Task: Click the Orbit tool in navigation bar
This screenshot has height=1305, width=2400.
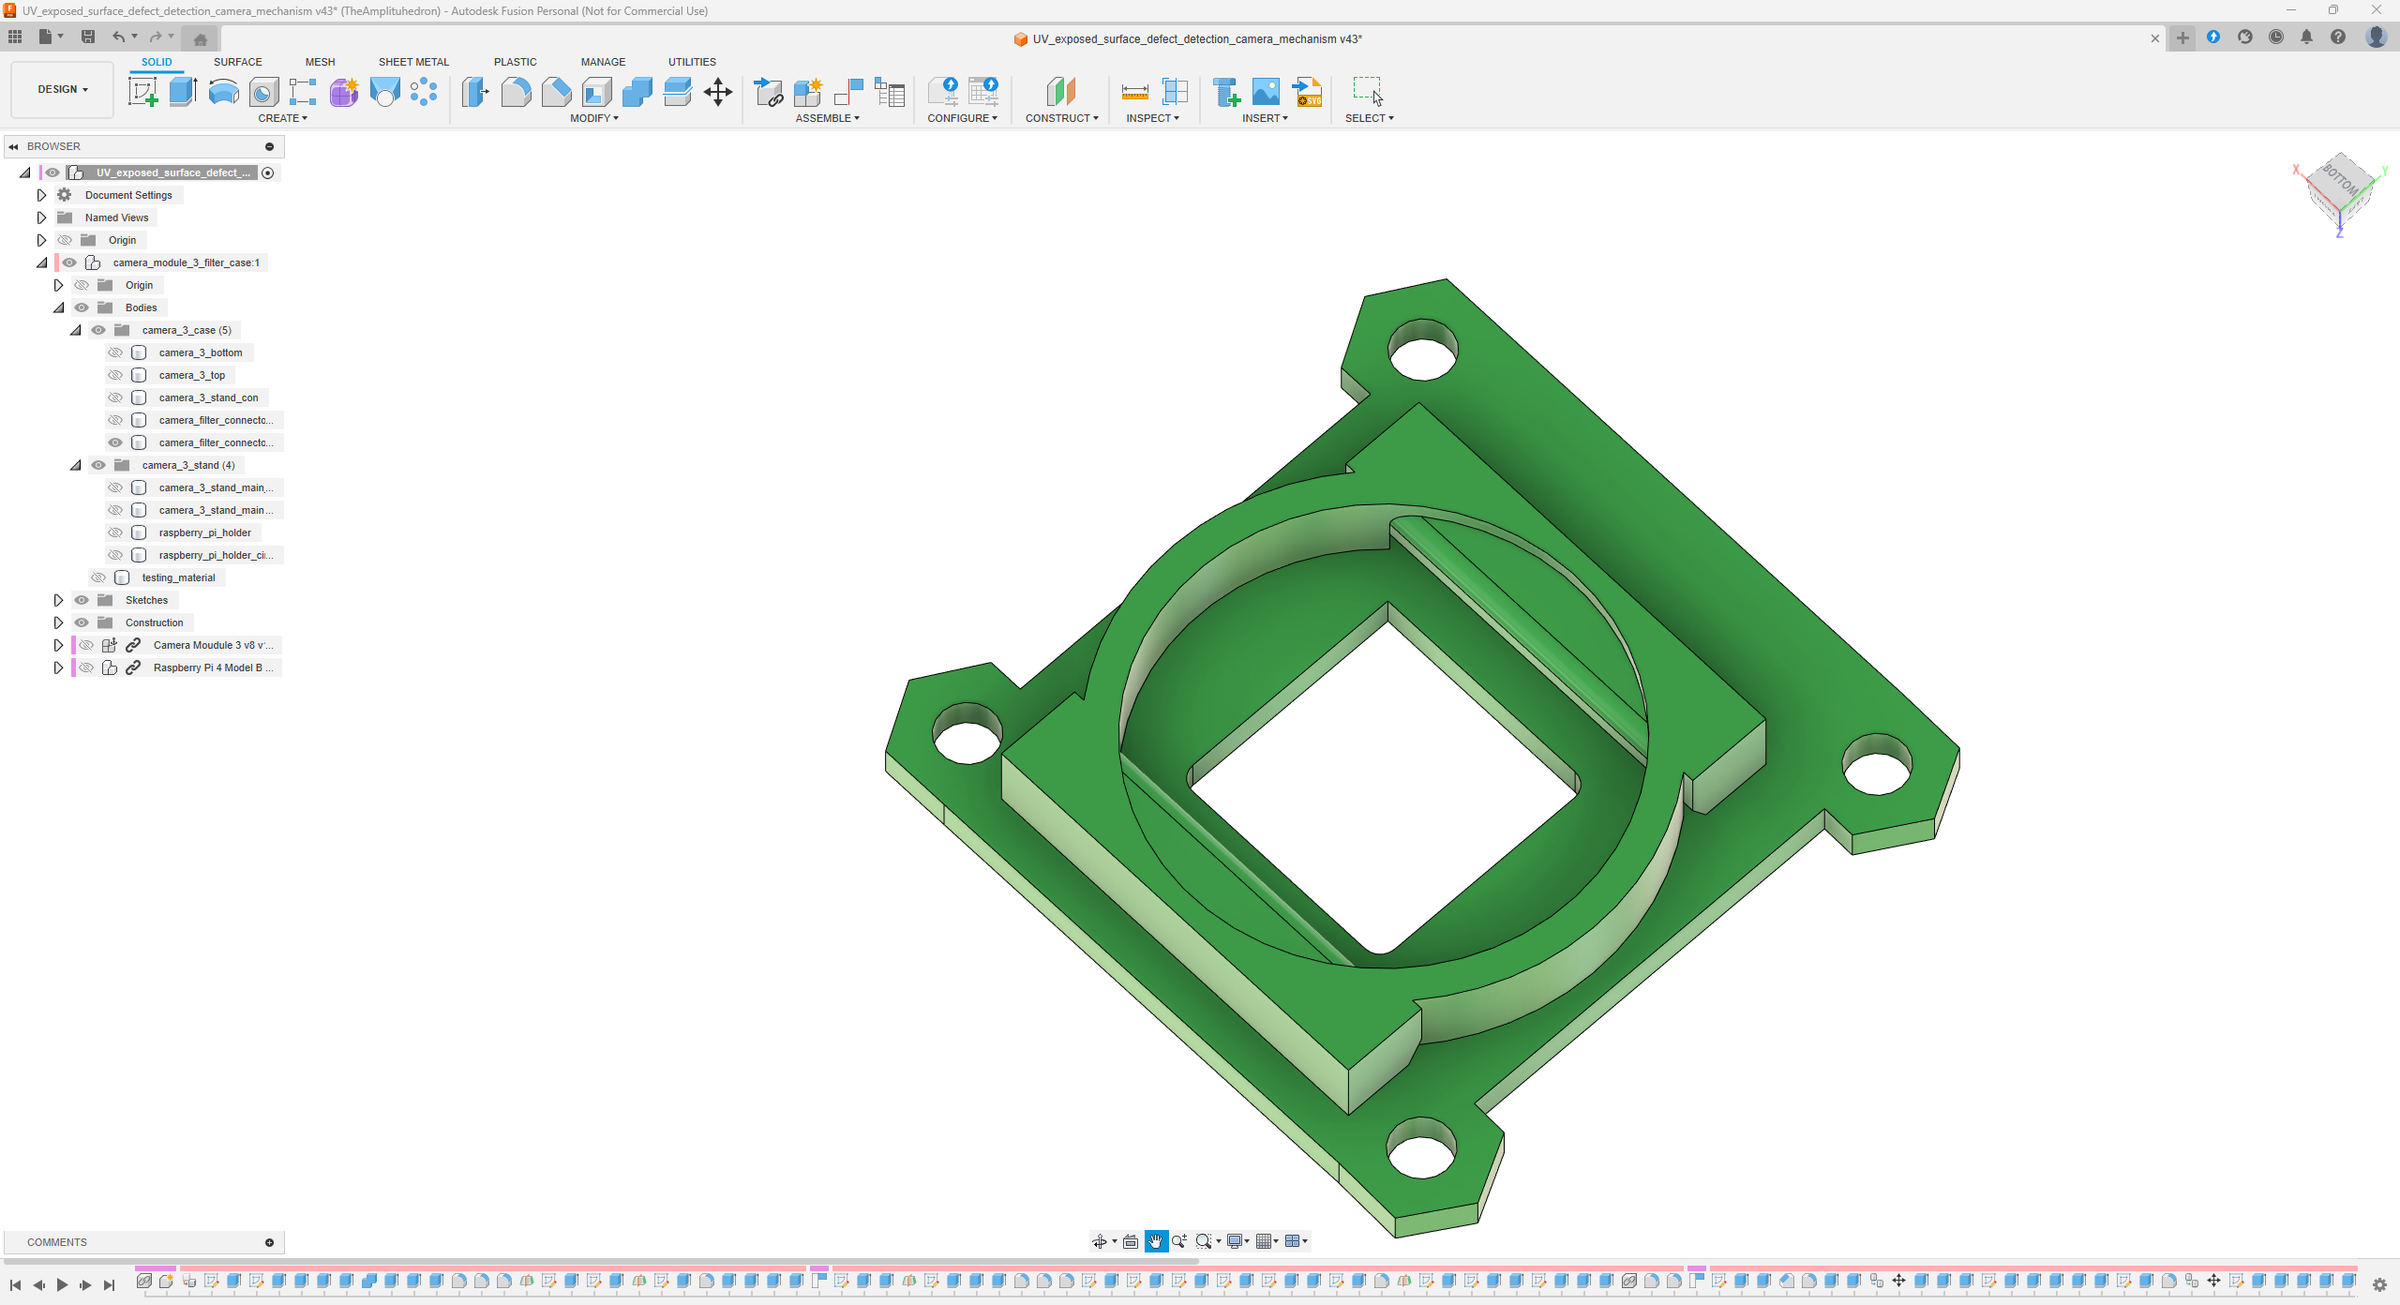Action: [x=1100, y=1241]
